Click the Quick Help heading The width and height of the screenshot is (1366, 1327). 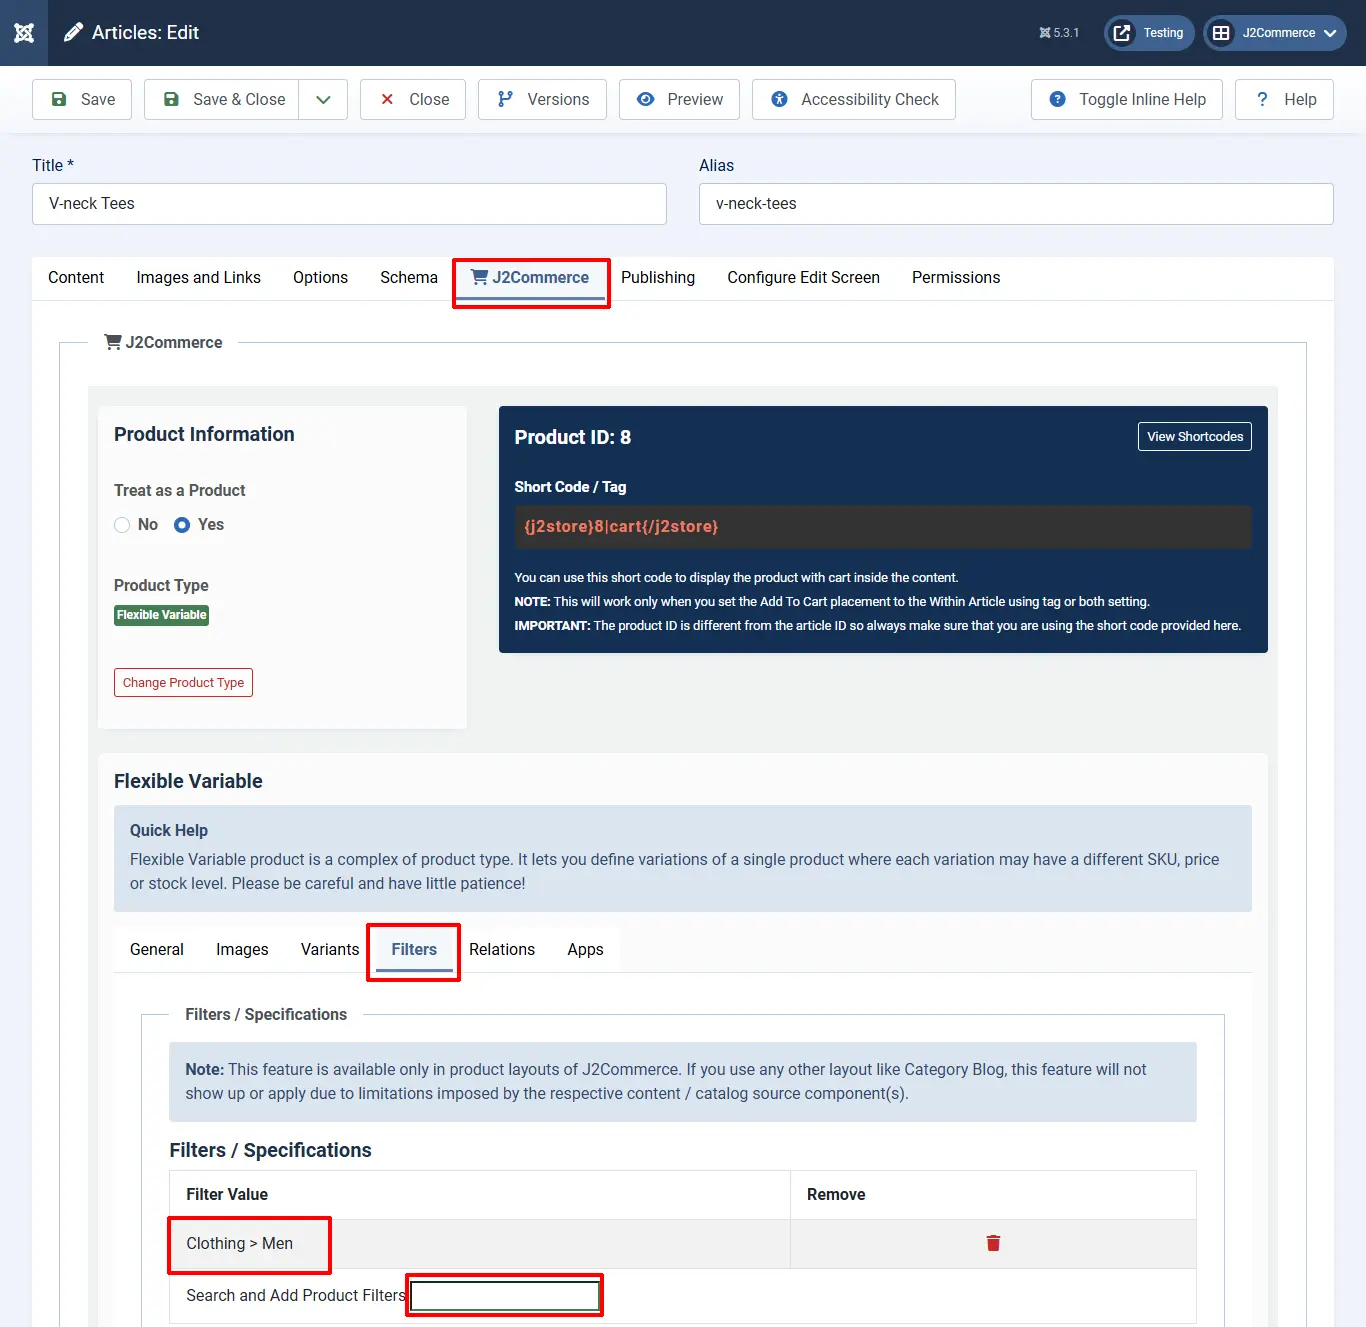pyautogui.click(x=169, y=831)
